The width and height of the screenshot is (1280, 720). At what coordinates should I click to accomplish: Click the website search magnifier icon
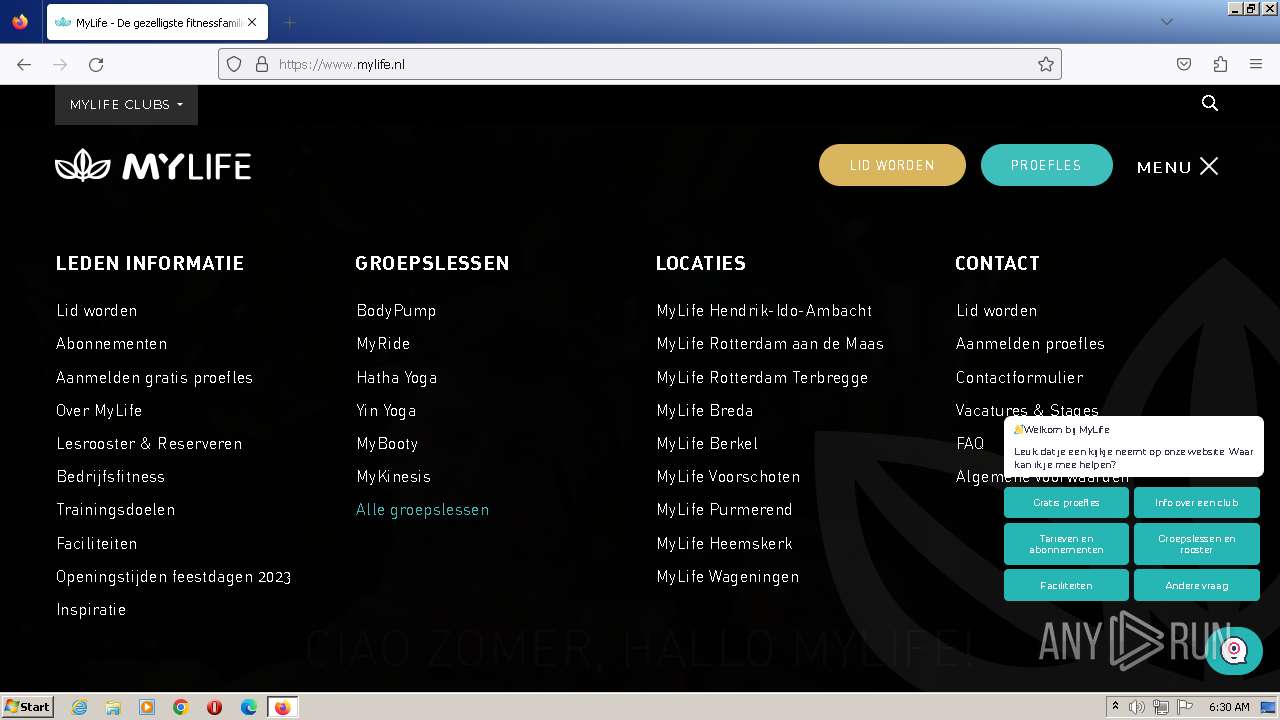click(1210, 103)
